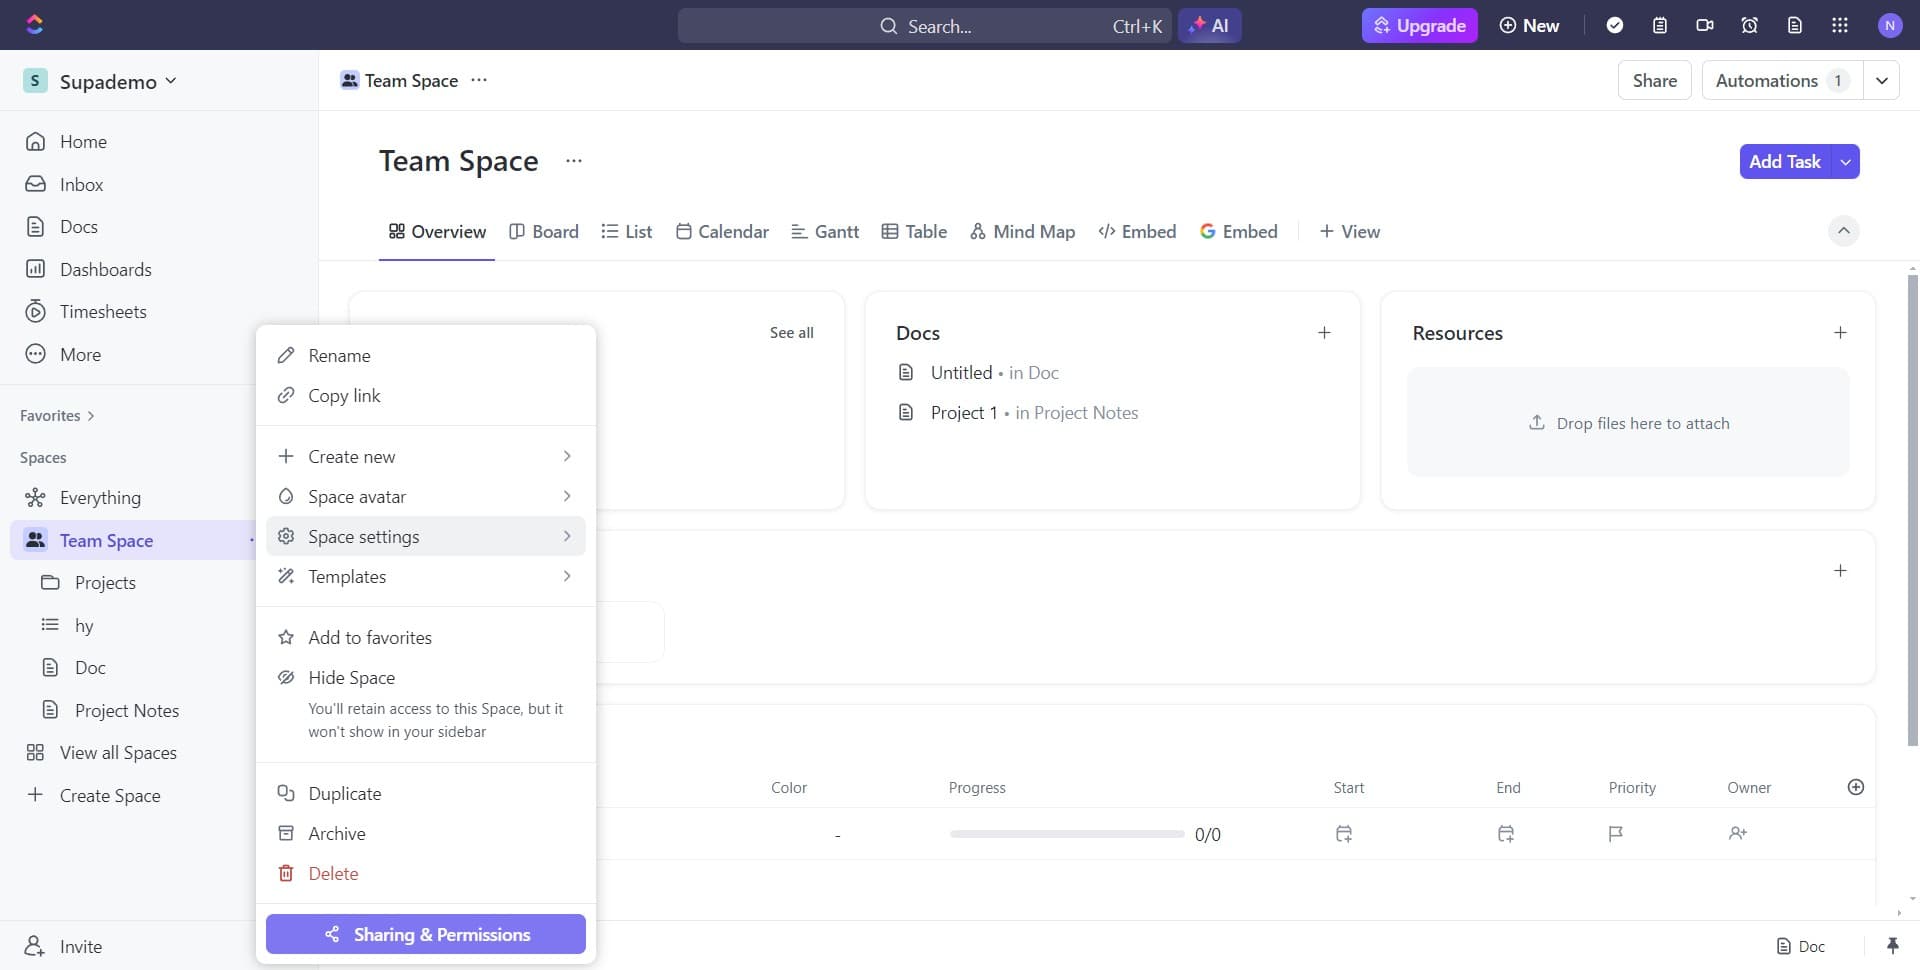Collapse the header with the chevron-up button
Screen dimensions: 1920x970
tap(1844, 231)
